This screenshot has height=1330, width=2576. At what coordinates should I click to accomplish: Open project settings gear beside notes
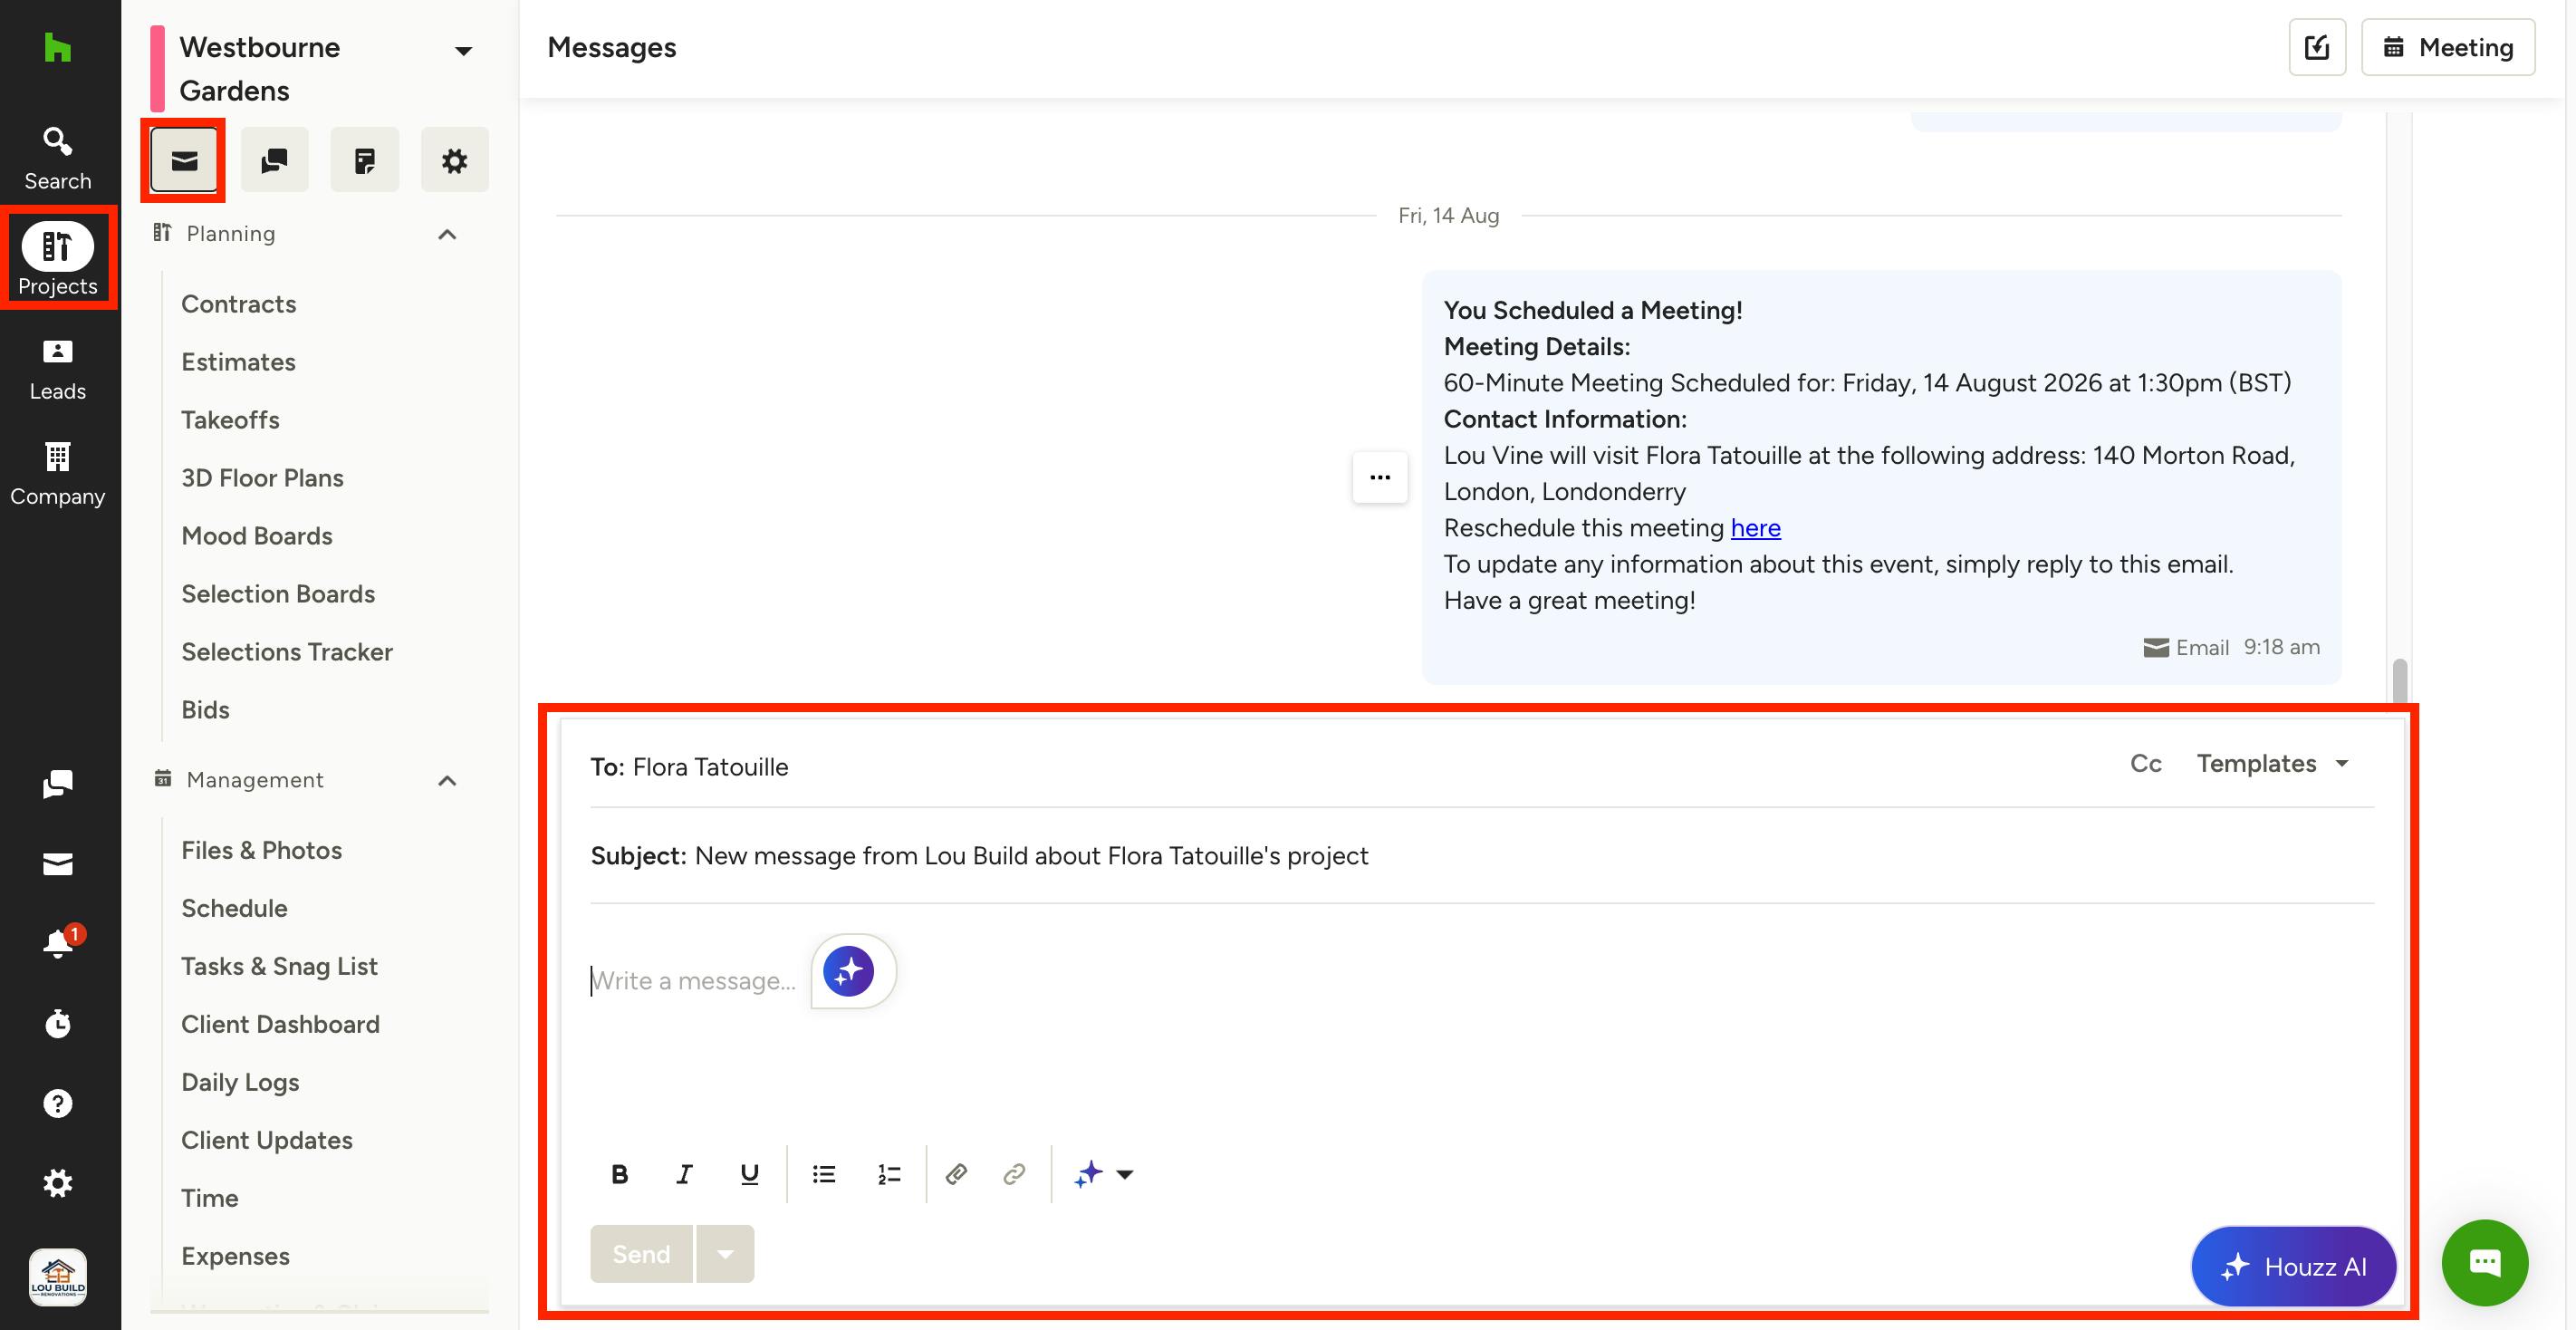[454, 160]
